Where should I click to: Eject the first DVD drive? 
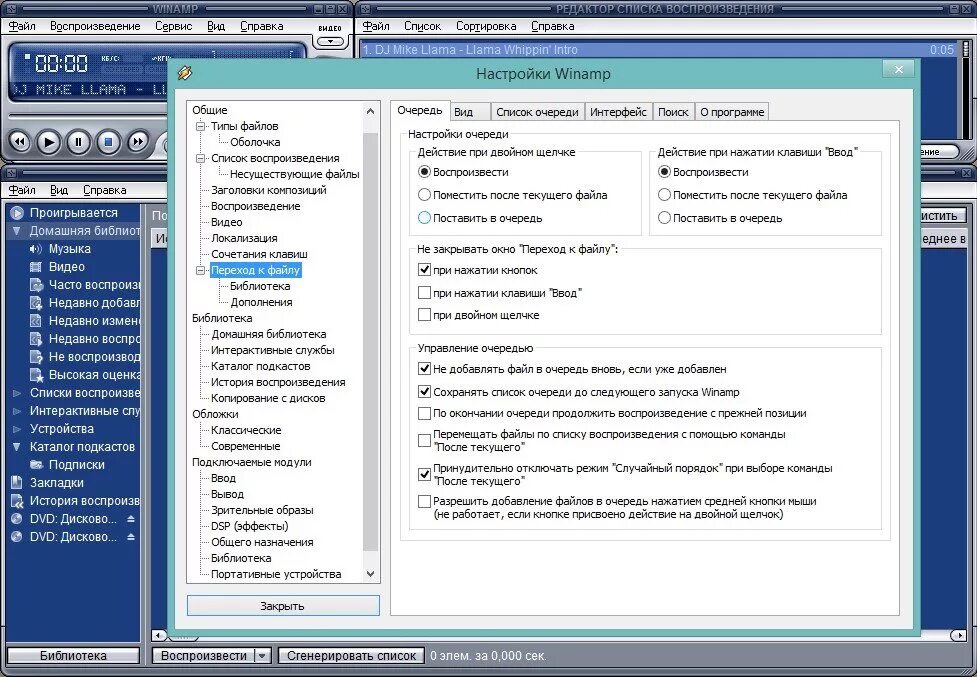tap(131, 519)
